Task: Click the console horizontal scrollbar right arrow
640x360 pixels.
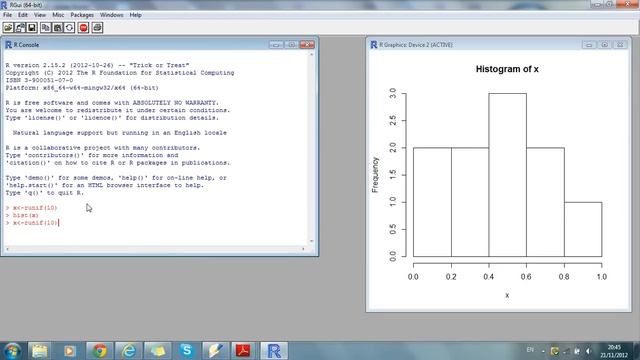Action: (x=303, y=249)
